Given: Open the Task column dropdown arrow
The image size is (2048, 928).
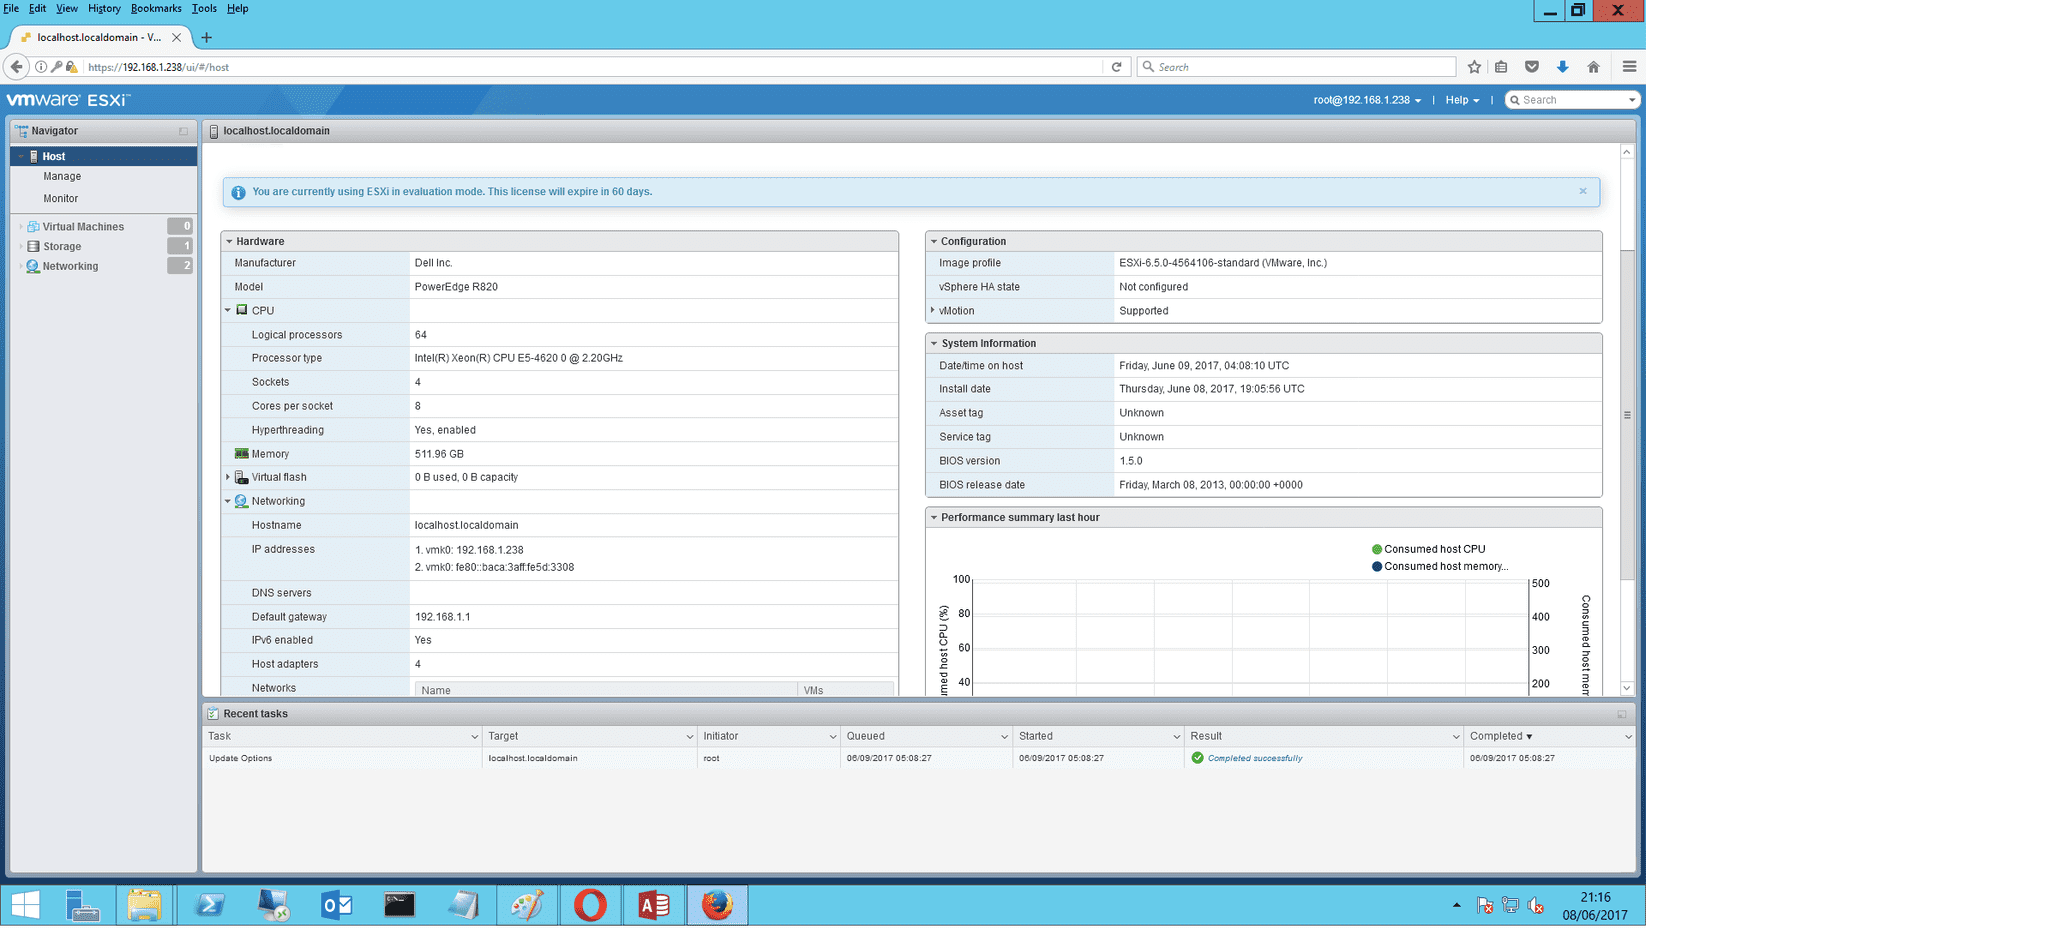Looking at the screenshot, I should 474,737.
